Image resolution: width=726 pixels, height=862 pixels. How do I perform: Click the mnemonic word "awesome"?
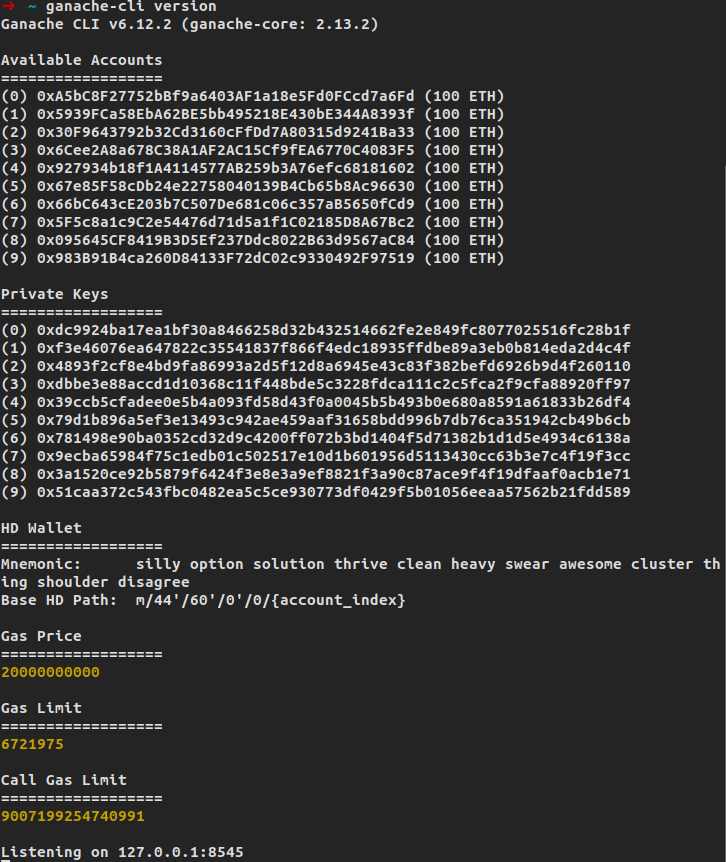[x=590, y=564]
